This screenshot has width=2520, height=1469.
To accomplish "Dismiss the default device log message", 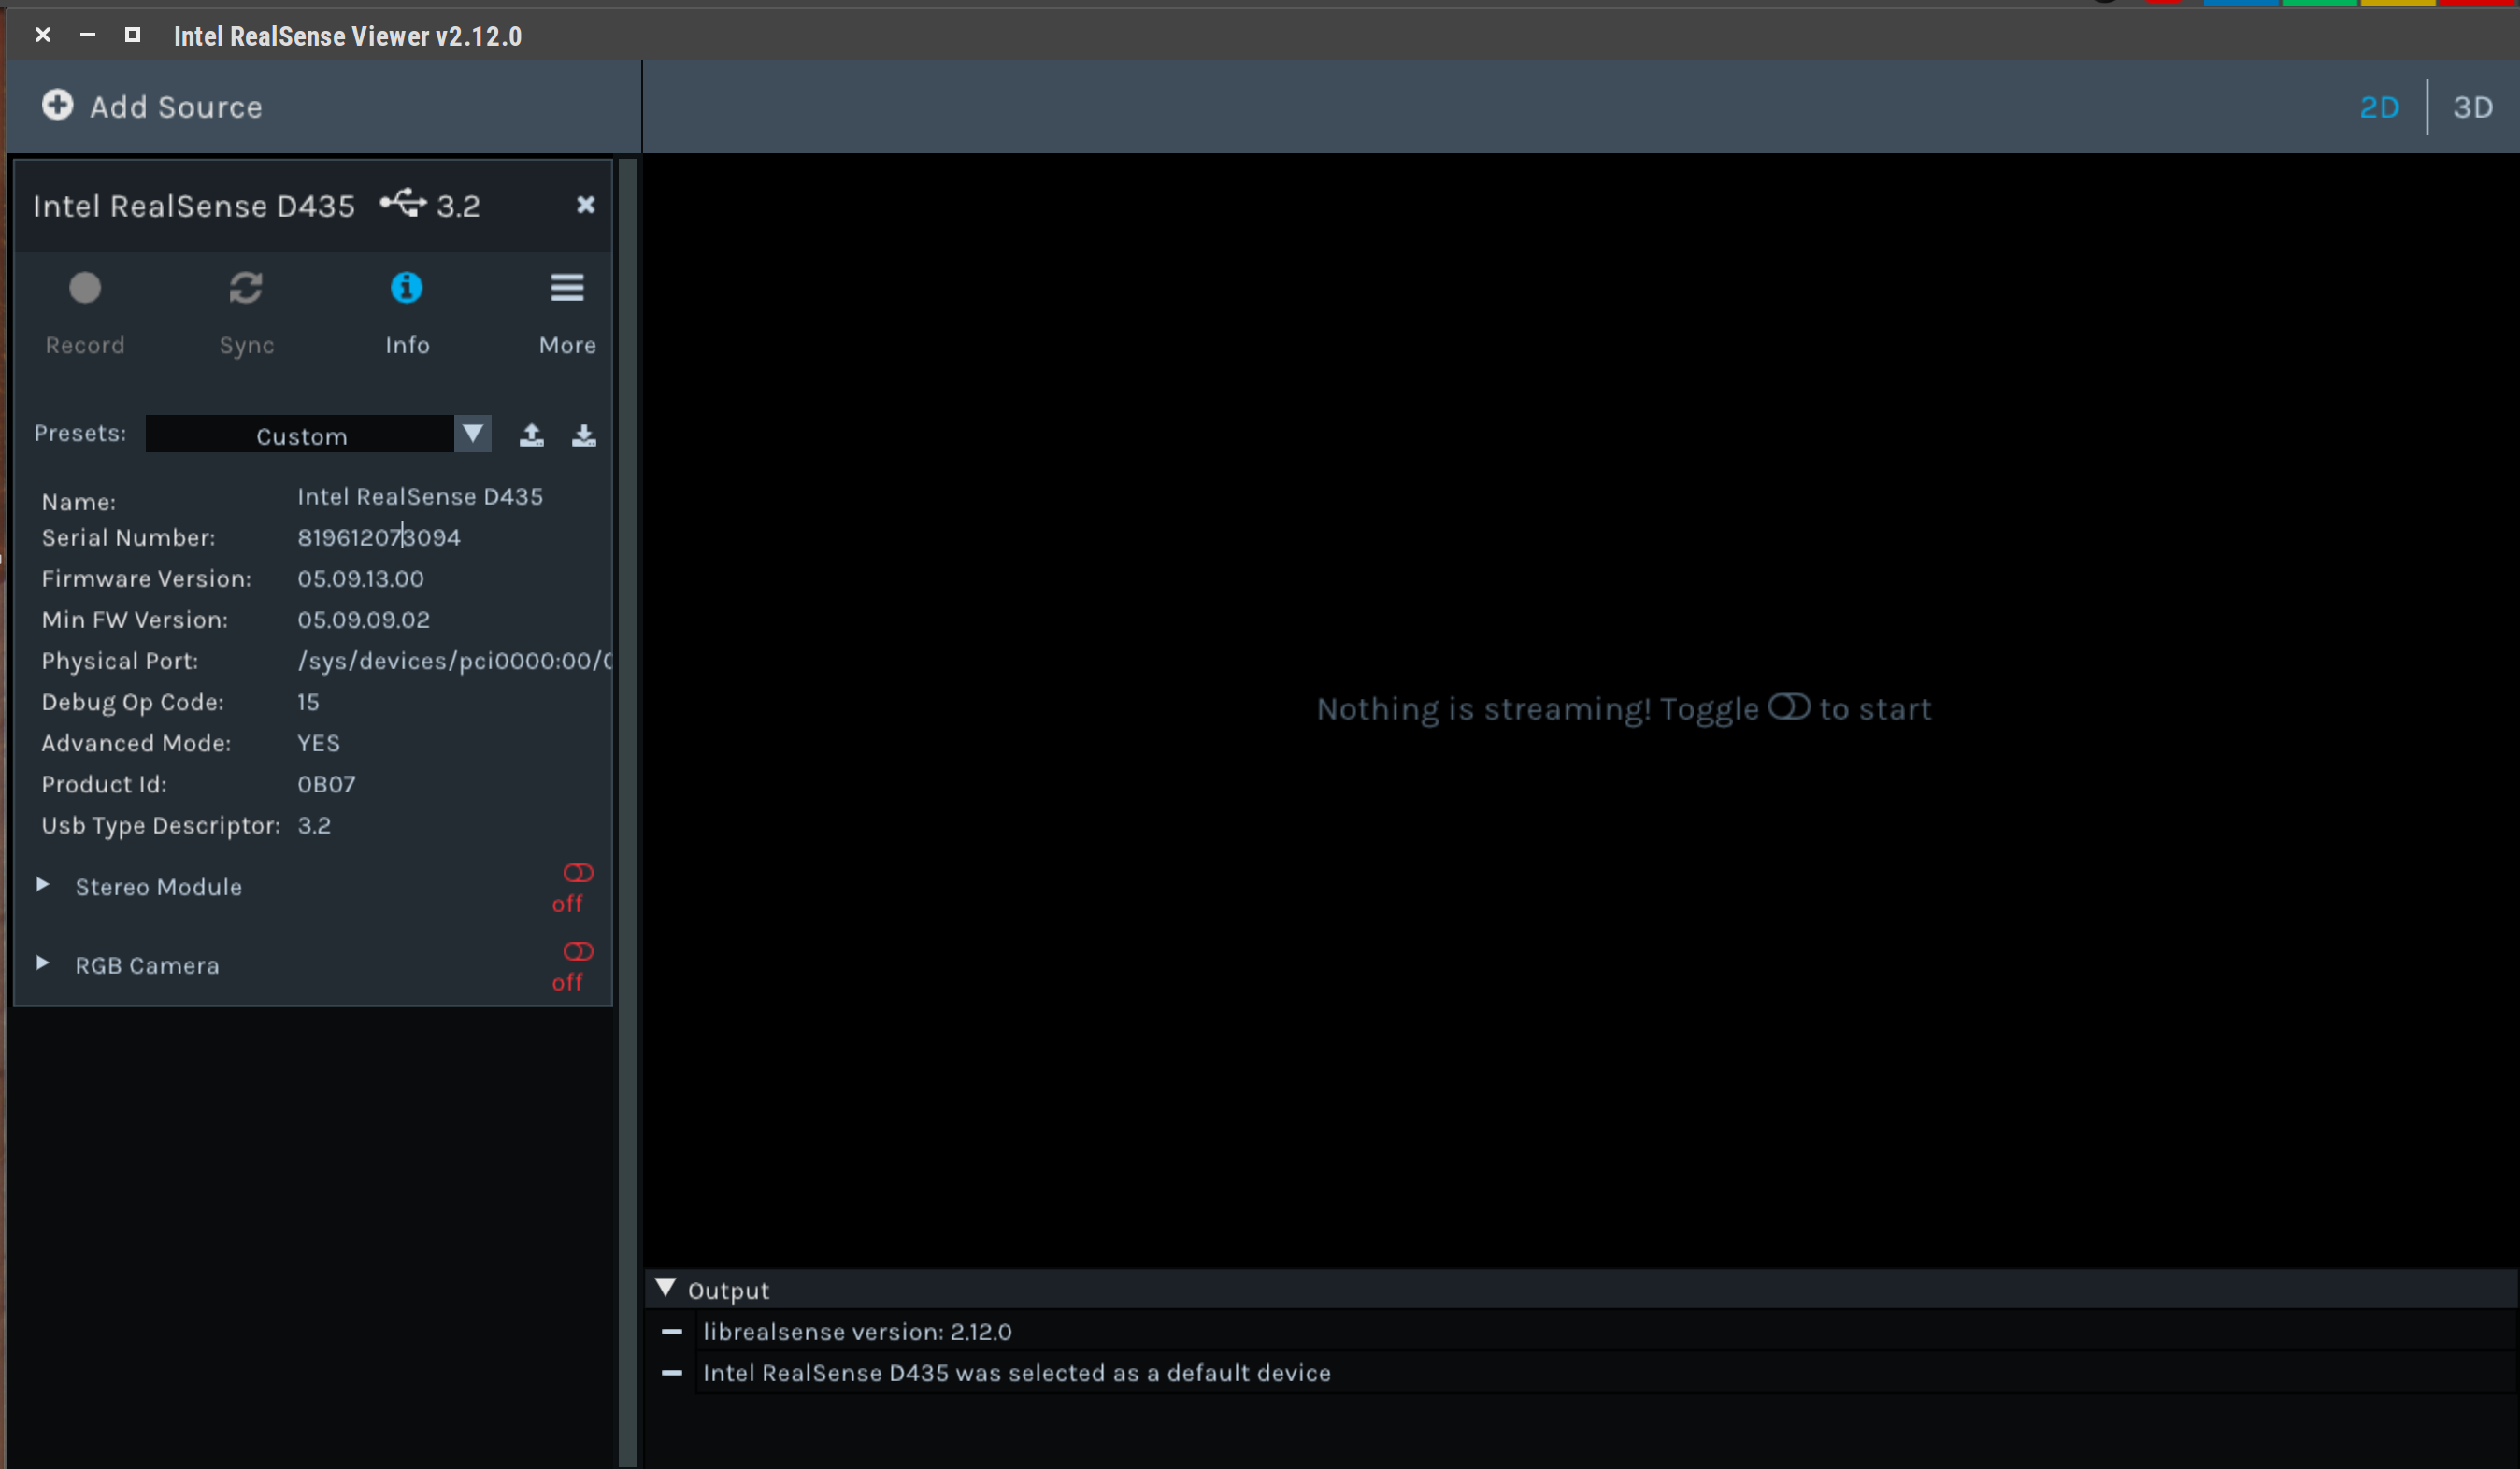I will coord(672,1373).
